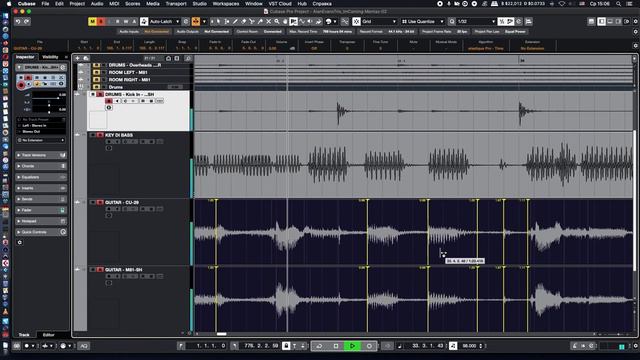
Task: Toggle the Snap on/off button
Action: tap(356, 22)
